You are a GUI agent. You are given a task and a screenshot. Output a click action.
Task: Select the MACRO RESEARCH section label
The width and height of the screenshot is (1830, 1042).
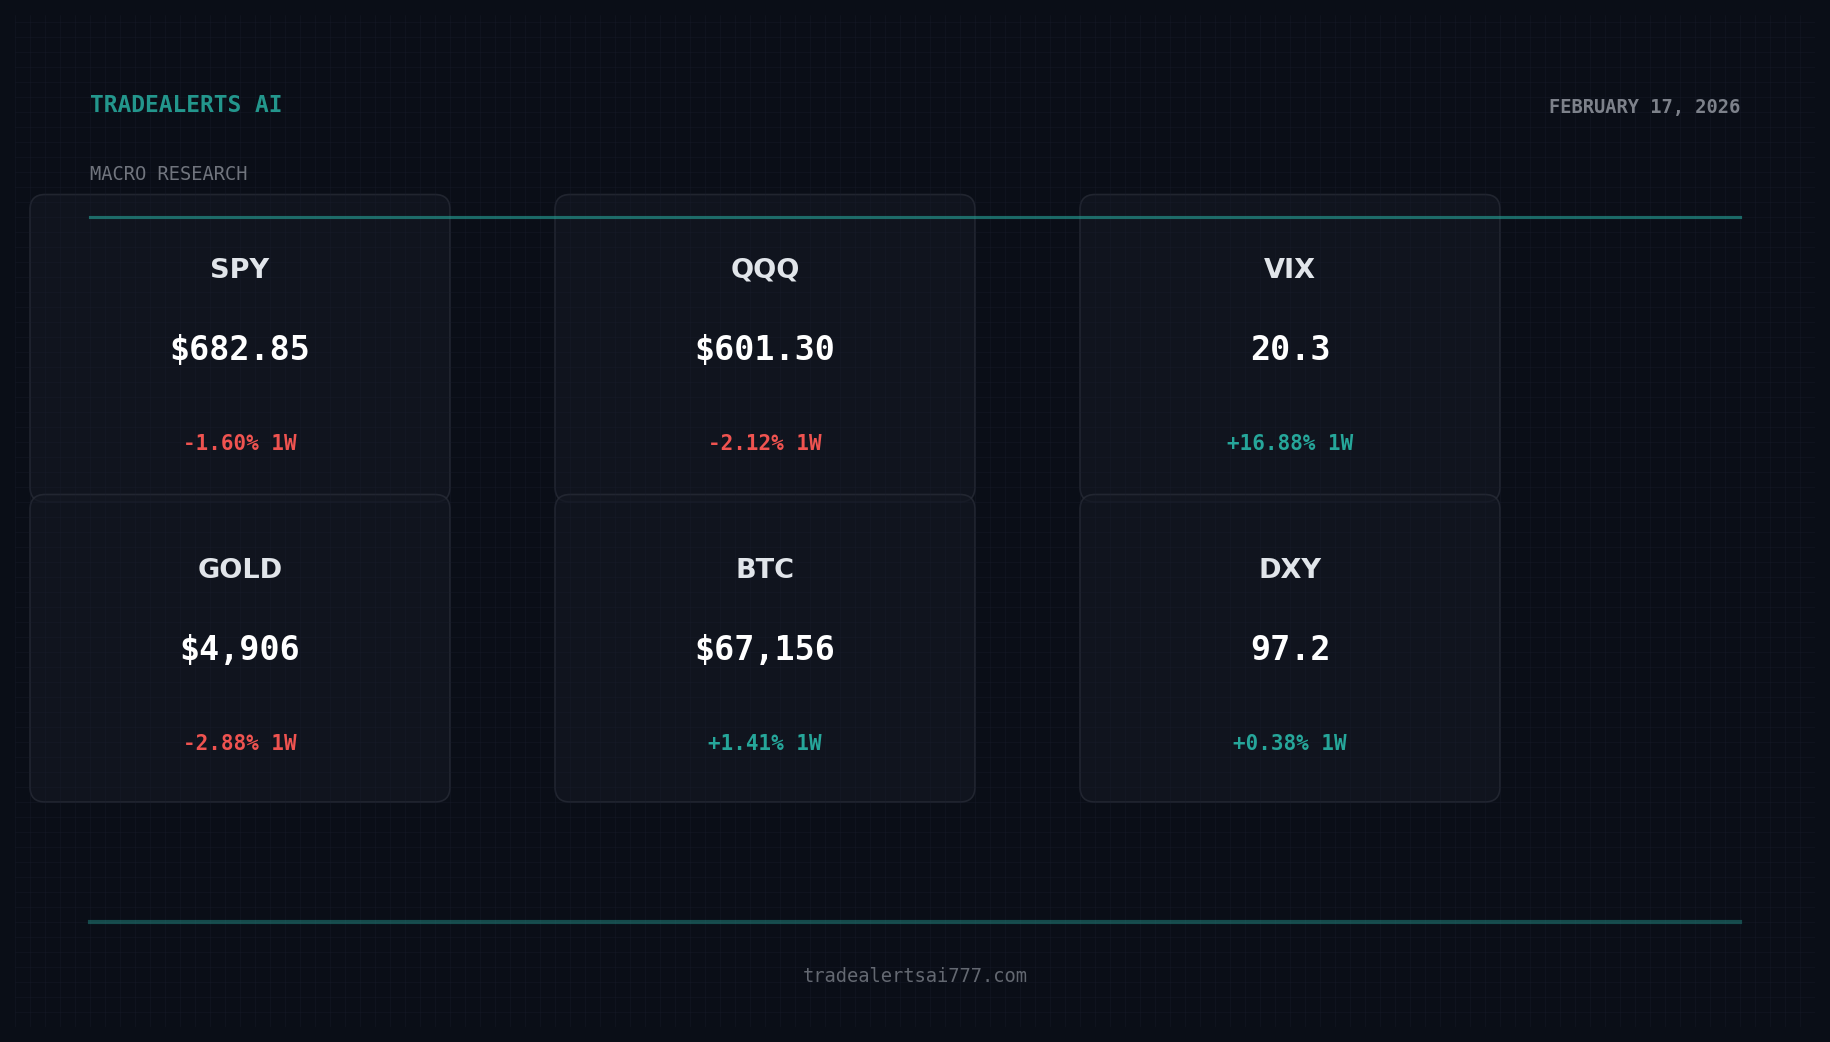[x=168, y=174]
